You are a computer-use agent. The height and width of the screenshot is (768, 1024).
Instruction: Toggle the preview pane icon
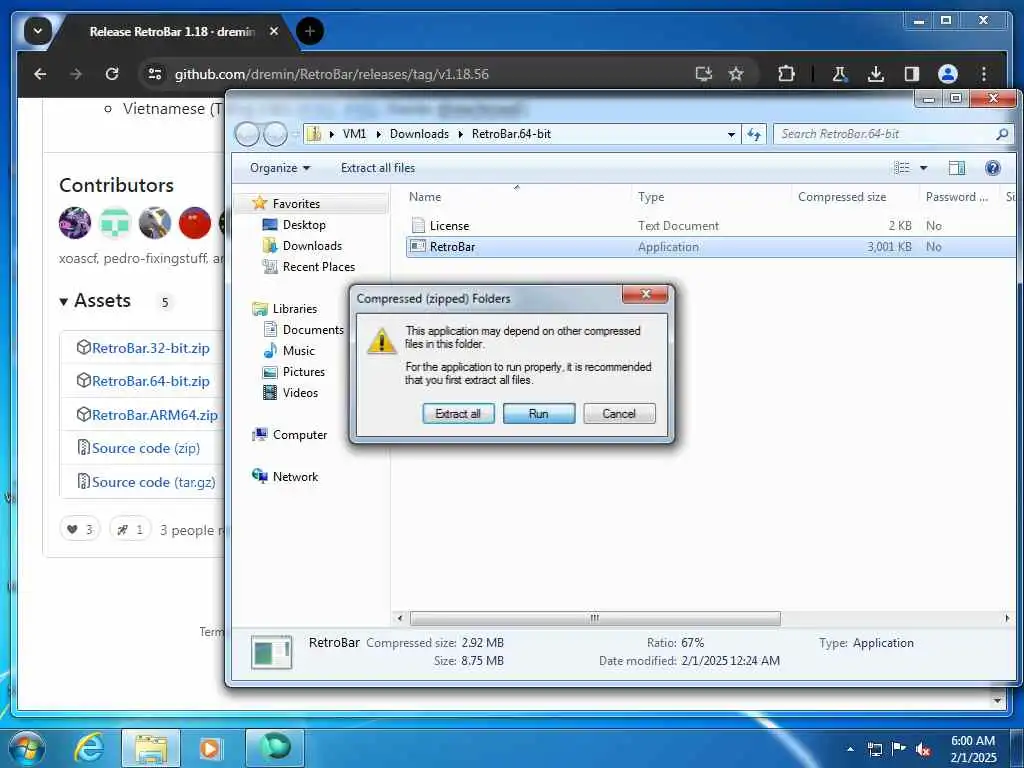[956, 168]
